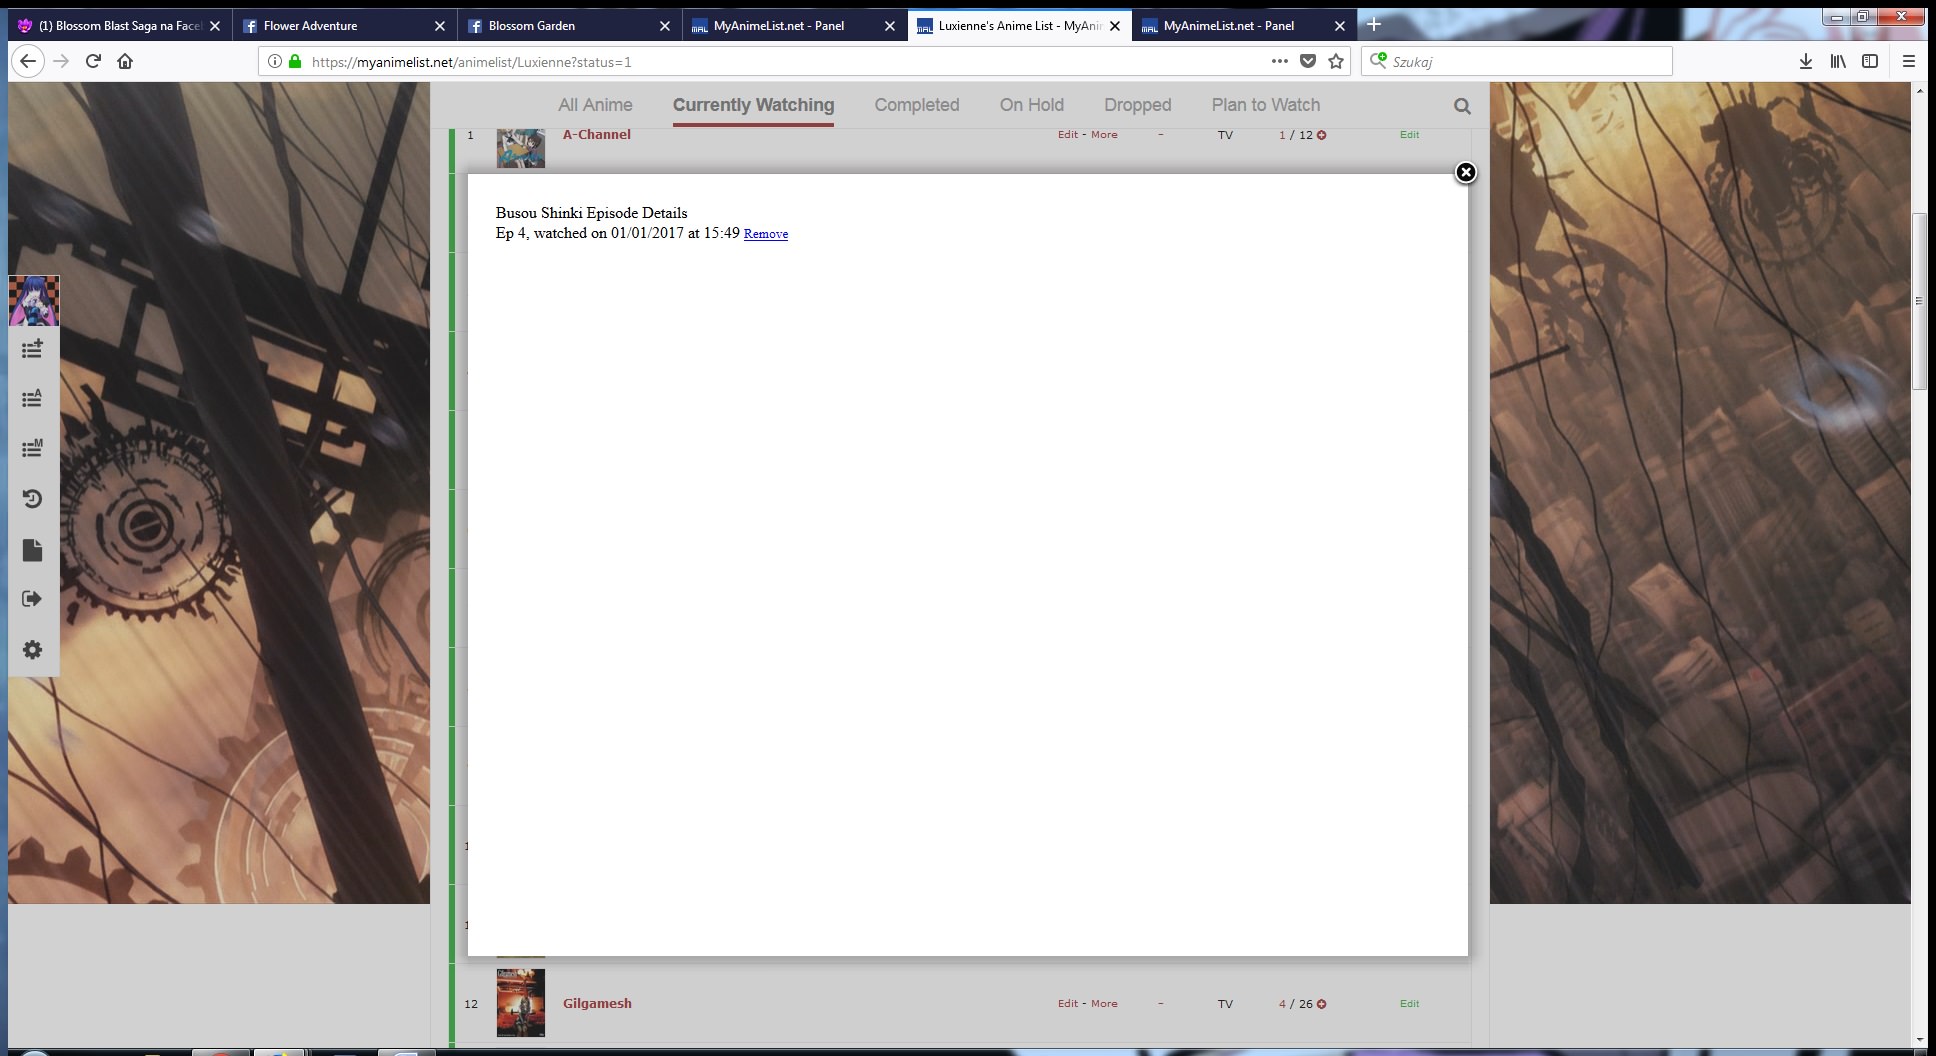Select the Currently Watching tab
The width and height of the screenshot is (1936, 1056).
(x=753, y=105)
